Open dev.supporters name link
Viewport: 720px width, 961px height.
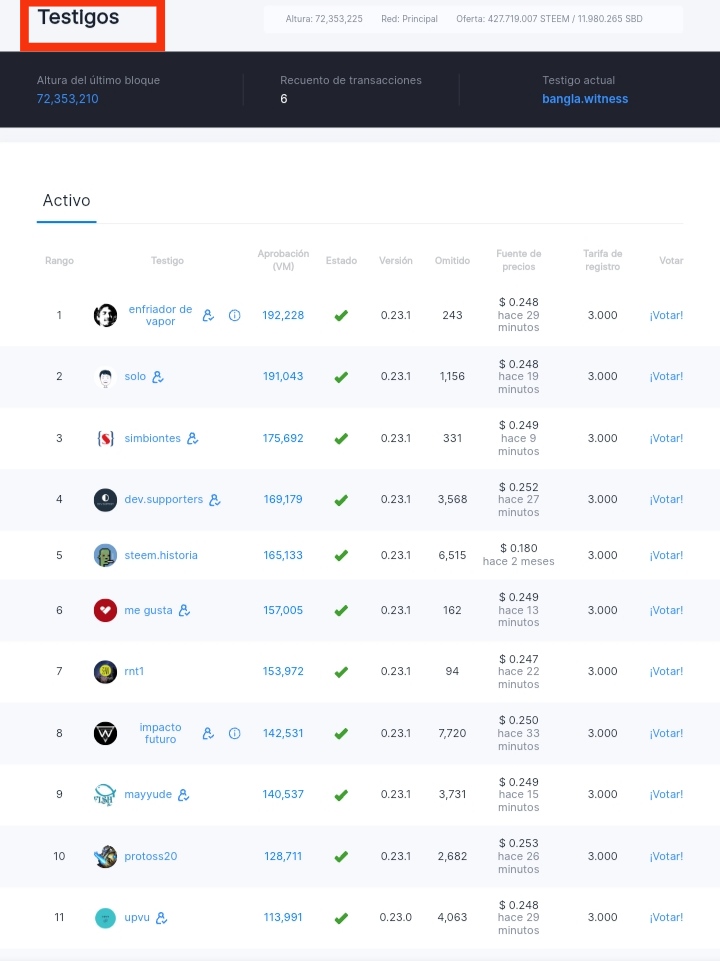[x=164, y=499]
